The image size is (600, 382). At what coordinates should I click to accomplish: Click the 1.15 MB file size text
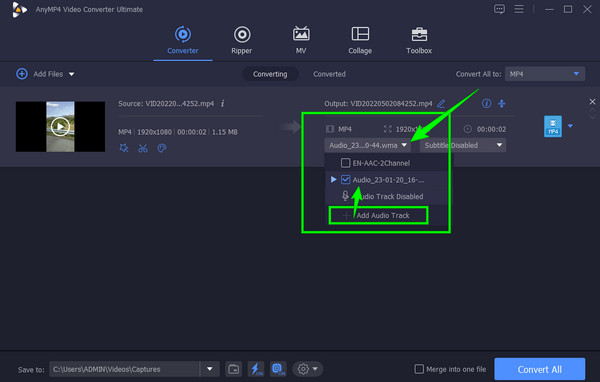225,132
